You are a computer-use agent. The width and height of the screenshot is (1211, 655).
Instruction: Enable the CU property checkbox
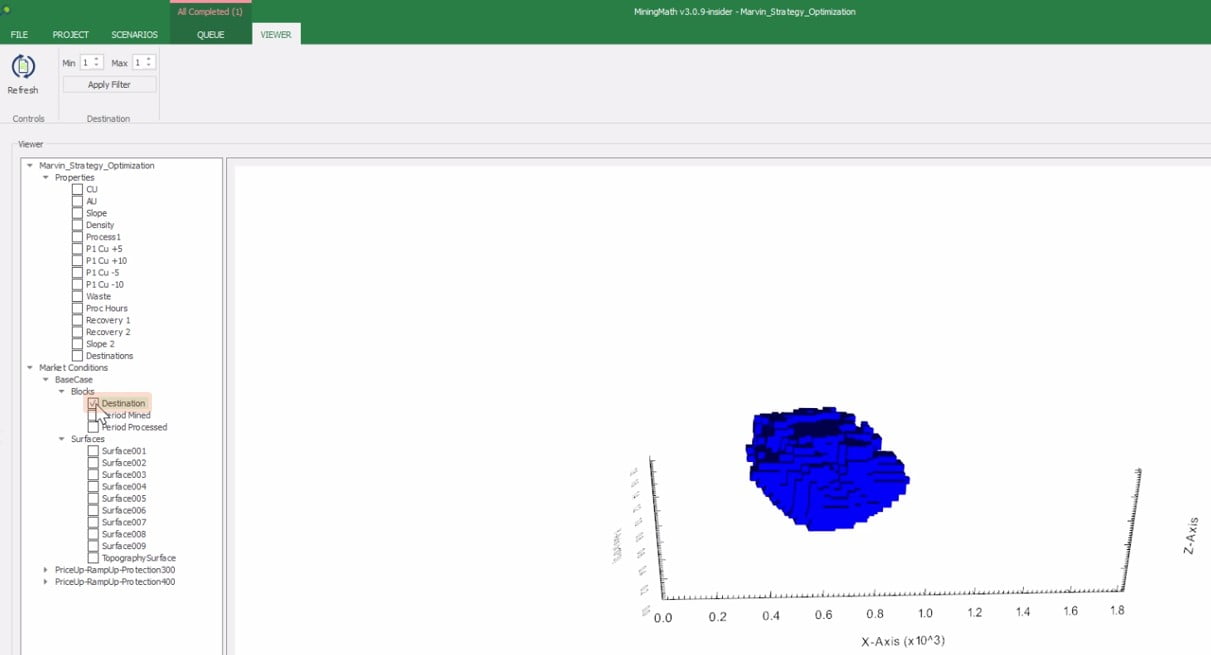78,189
